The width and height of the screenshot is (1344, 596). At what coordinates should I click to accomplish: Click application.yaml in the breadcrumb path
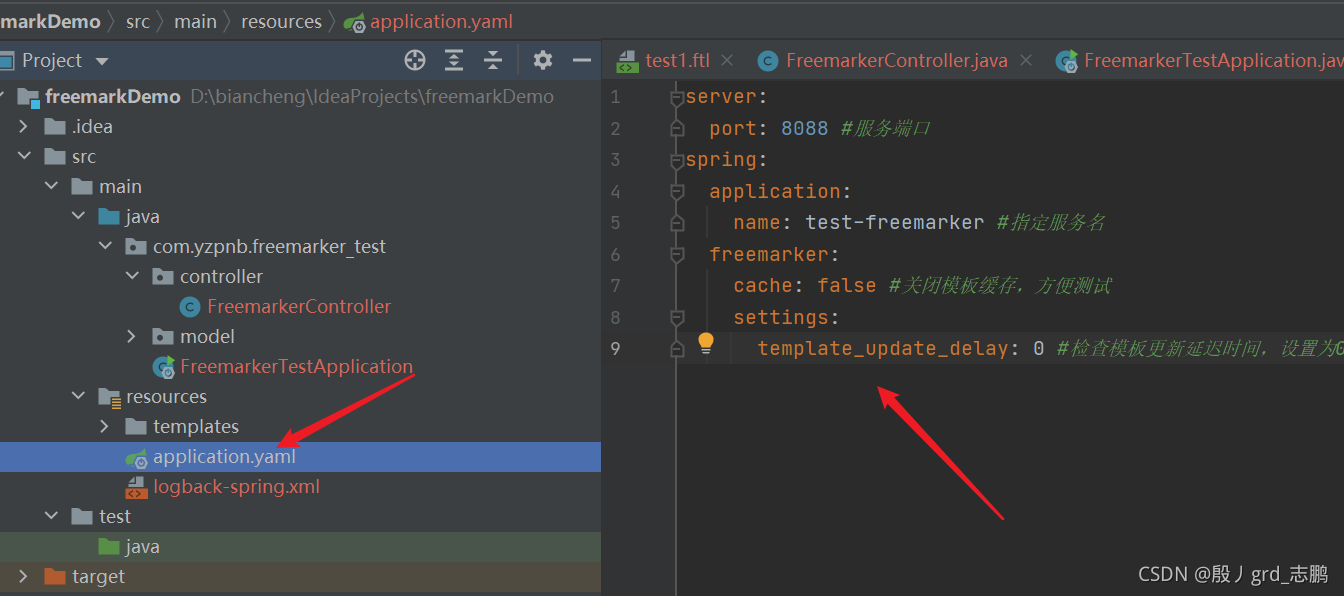pos(441,22)
